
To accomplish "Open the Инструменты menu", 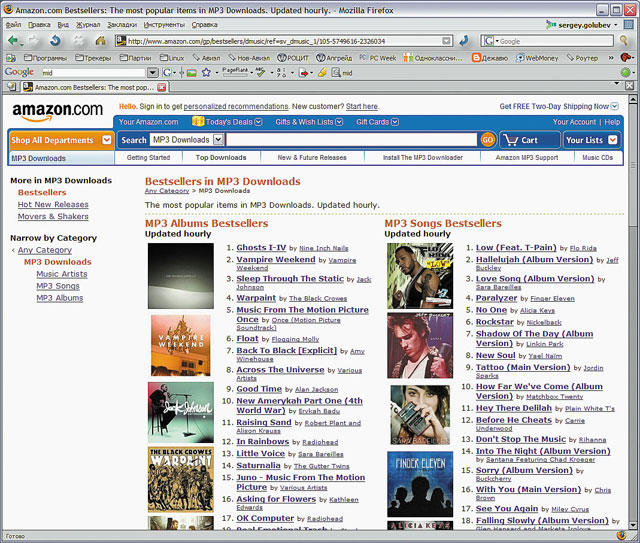I will (164, 24).
